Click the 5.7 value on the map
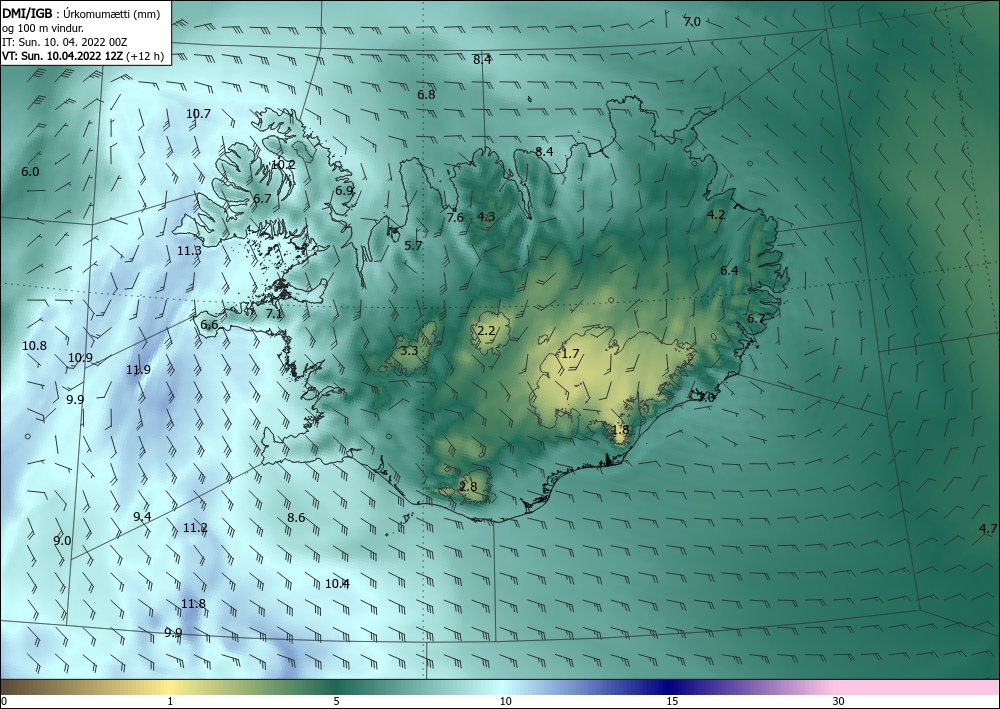The image size is (1000, 709). [413, 245]
